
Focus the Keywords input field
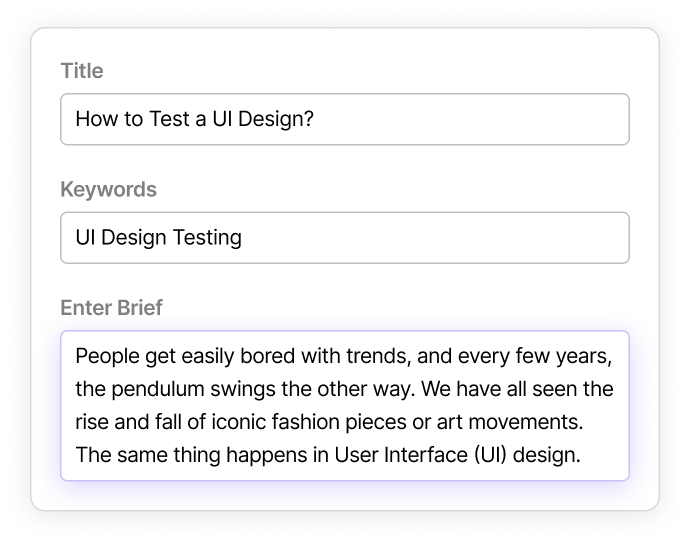(x=344, y=238)
